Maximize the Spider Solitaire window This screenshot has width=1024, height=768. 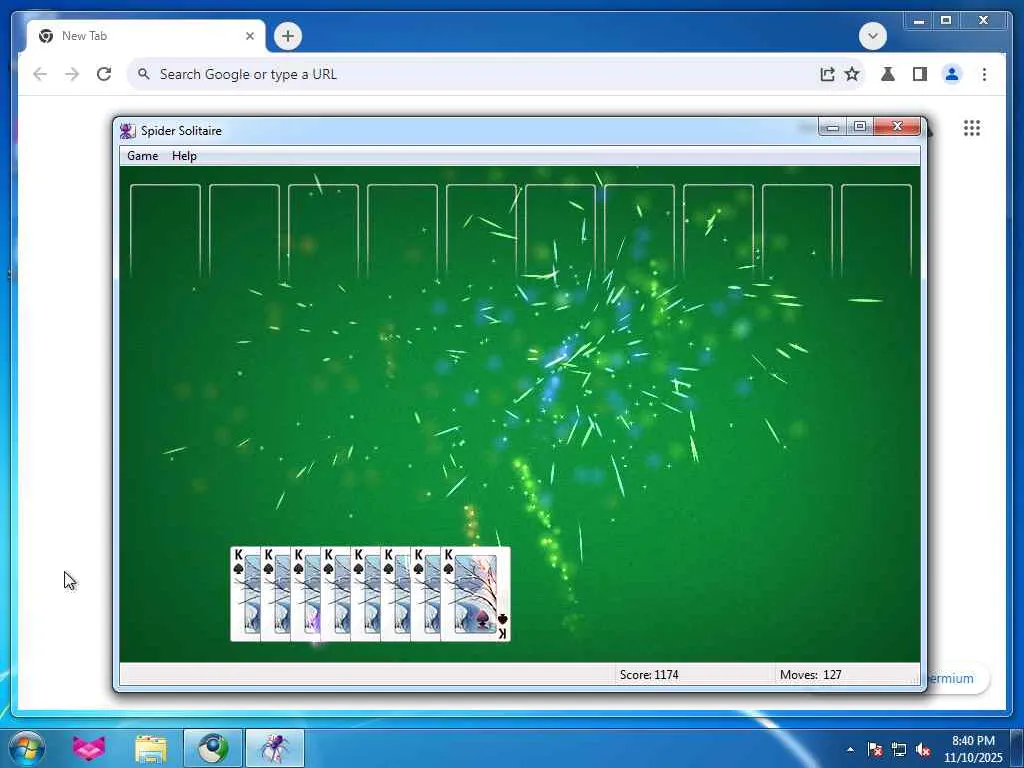tap(860, 127)
